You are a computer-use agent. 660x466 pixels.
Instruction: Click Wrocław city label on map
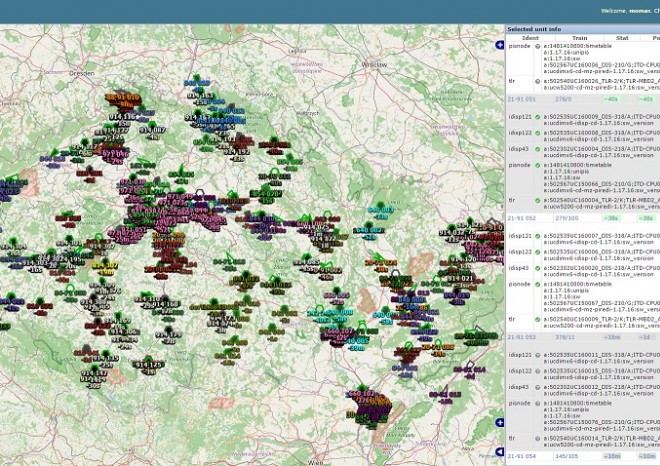[374, 64]
